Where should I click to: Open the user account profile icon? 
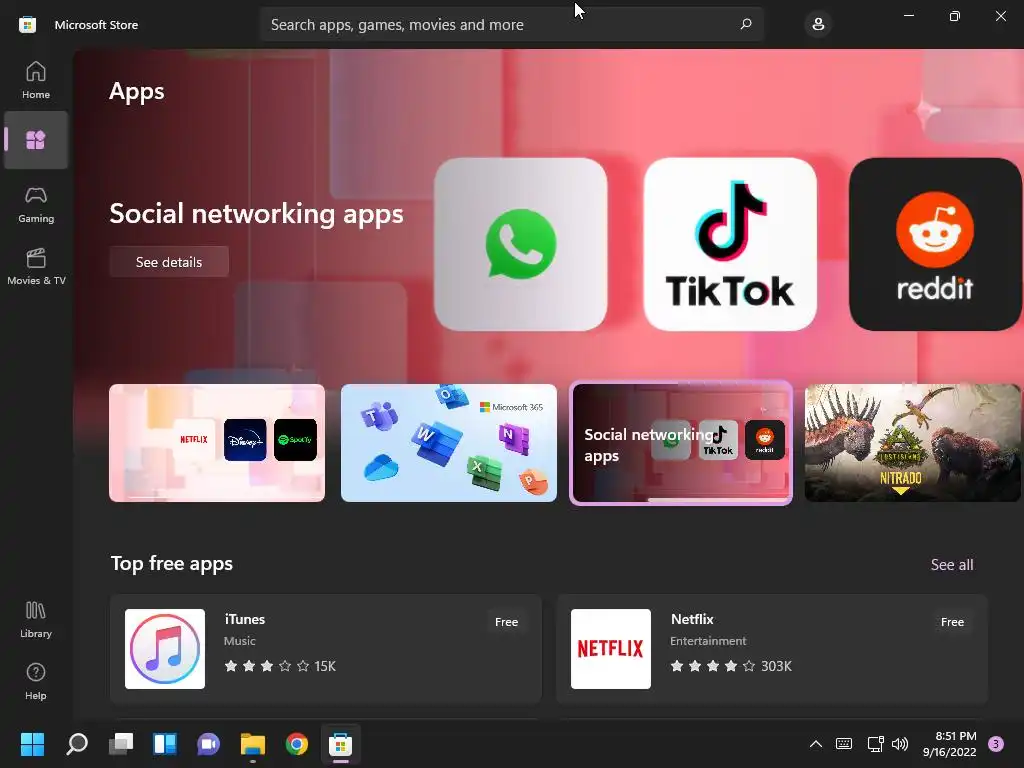818,25
